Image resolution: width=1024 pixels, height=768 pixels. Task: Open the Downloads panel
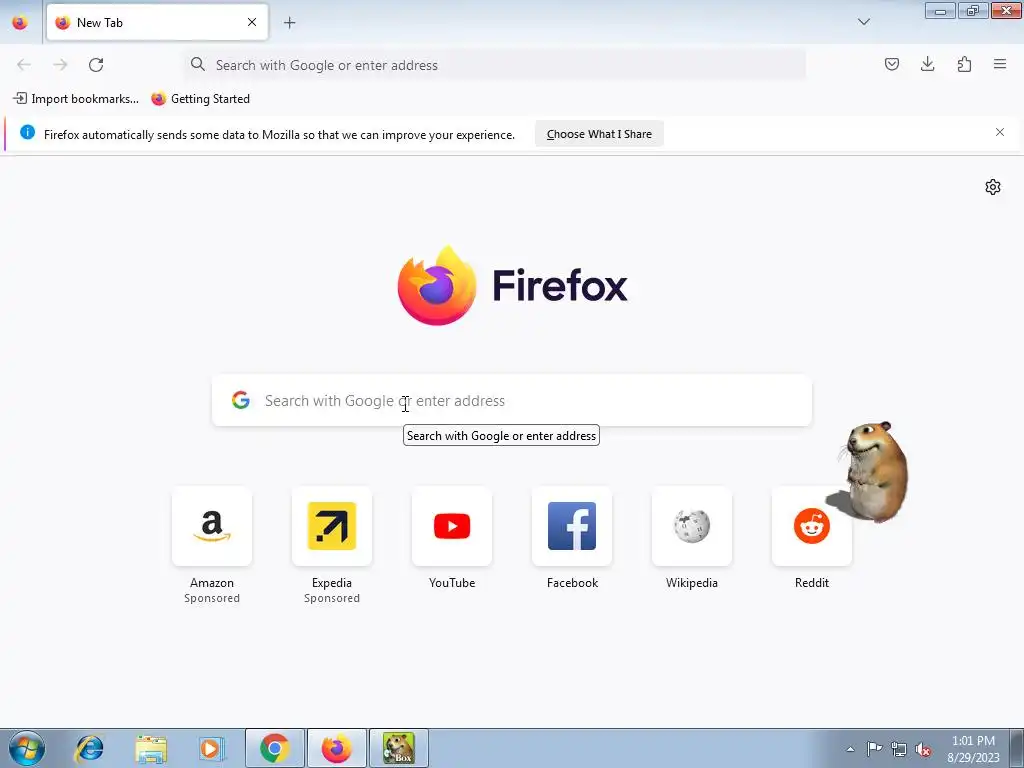click(x=927, y=64)
